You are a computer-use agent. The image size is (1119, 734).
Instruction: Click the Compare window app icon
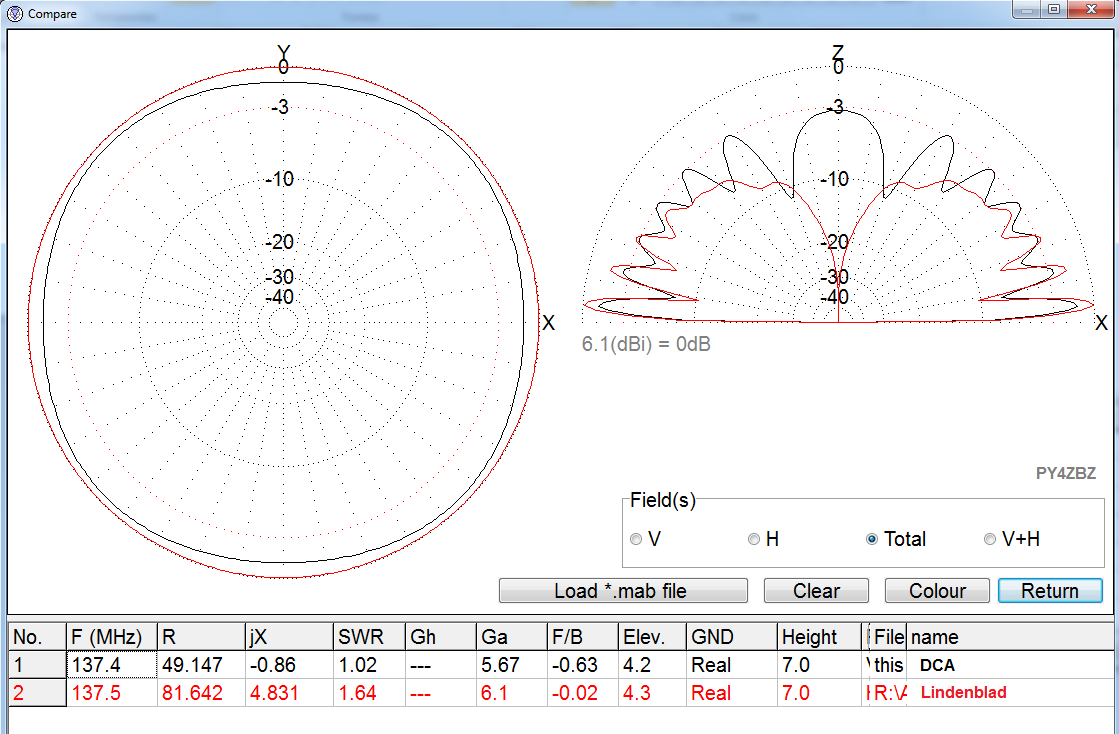tap(15, 14)
